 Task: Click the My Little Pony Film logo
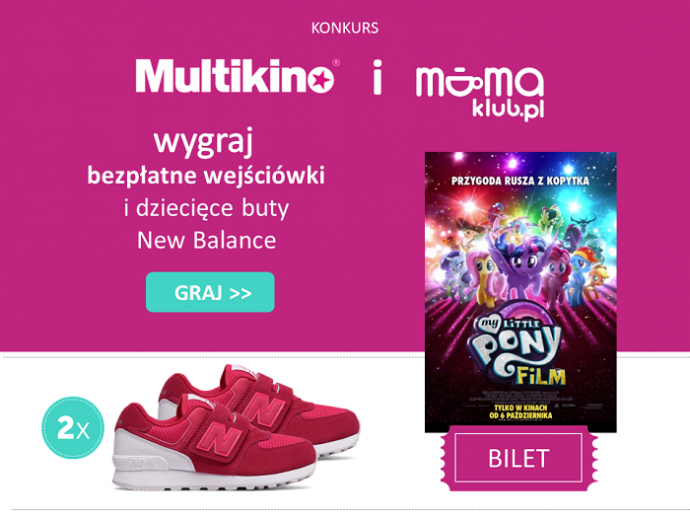point(518,345)
